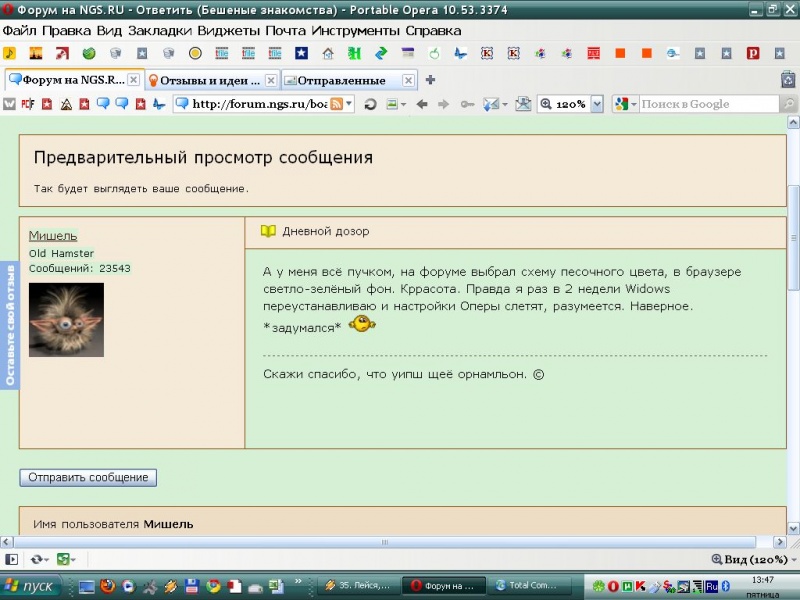Open new tab with plus icon
Screen dimensions: 800x600
(x=431, y=80)
